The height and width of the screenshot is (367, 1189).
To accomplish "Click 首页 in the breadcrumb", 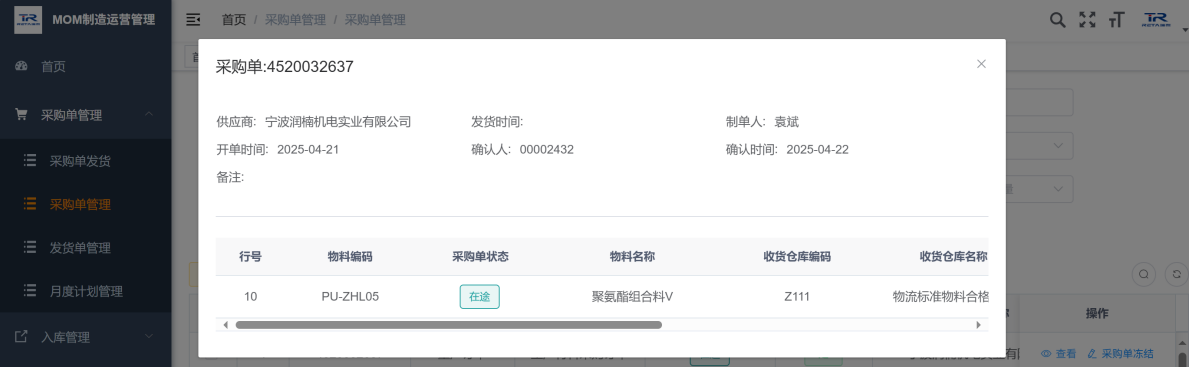I will point(234,20).
